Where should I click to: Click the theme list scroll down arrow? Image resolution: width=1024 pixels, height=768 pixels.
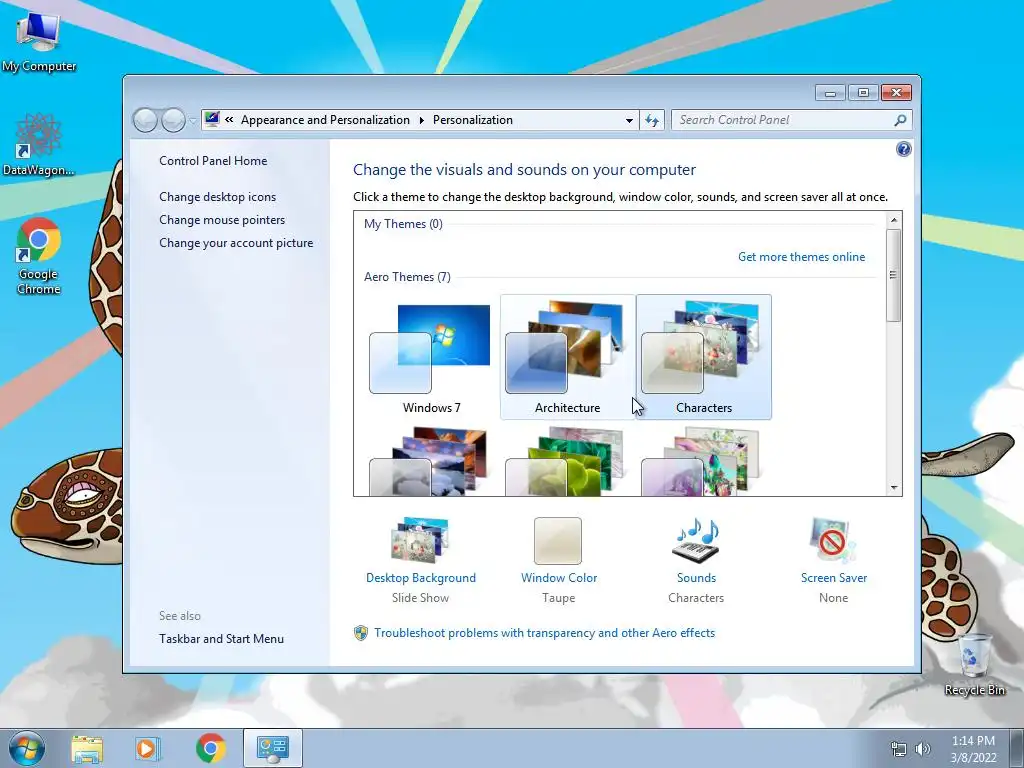point(894,488)
